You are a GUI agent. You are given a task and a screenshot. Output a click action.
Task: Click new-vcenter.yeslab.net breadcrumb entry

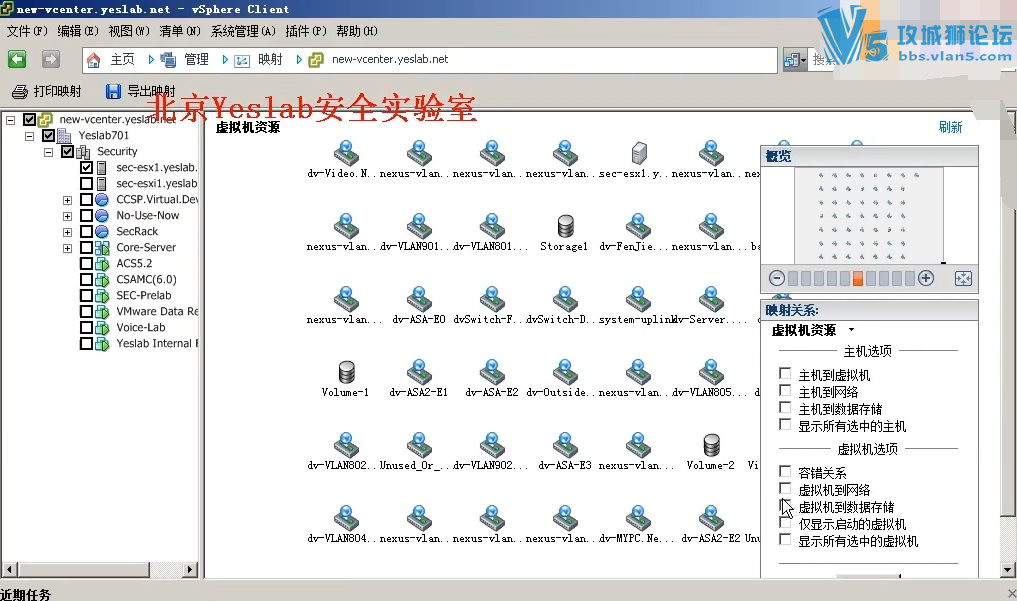[x=390, y=59]
